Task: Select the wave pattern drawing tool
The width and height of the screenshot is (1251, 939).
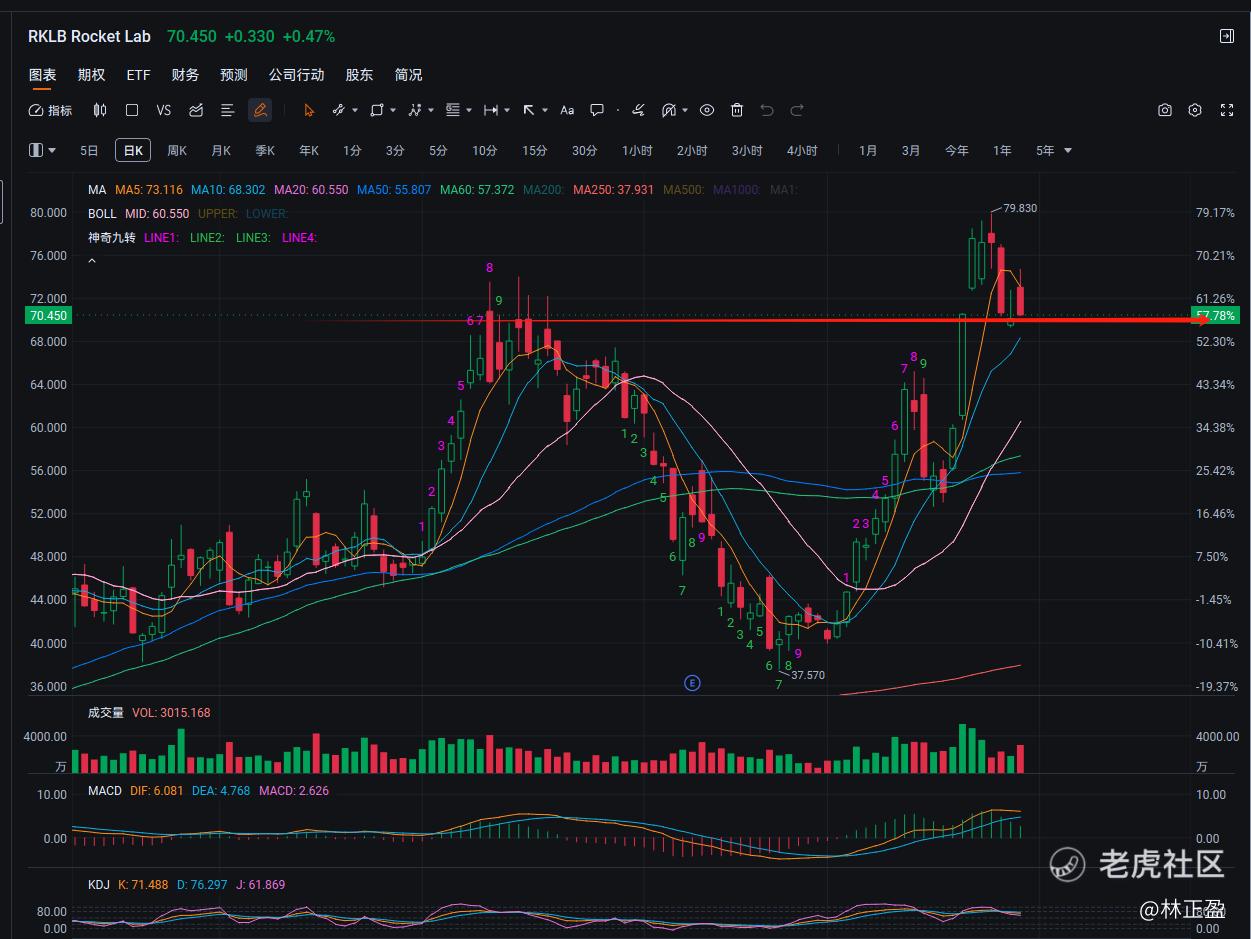Action: [x=415, y=110]
